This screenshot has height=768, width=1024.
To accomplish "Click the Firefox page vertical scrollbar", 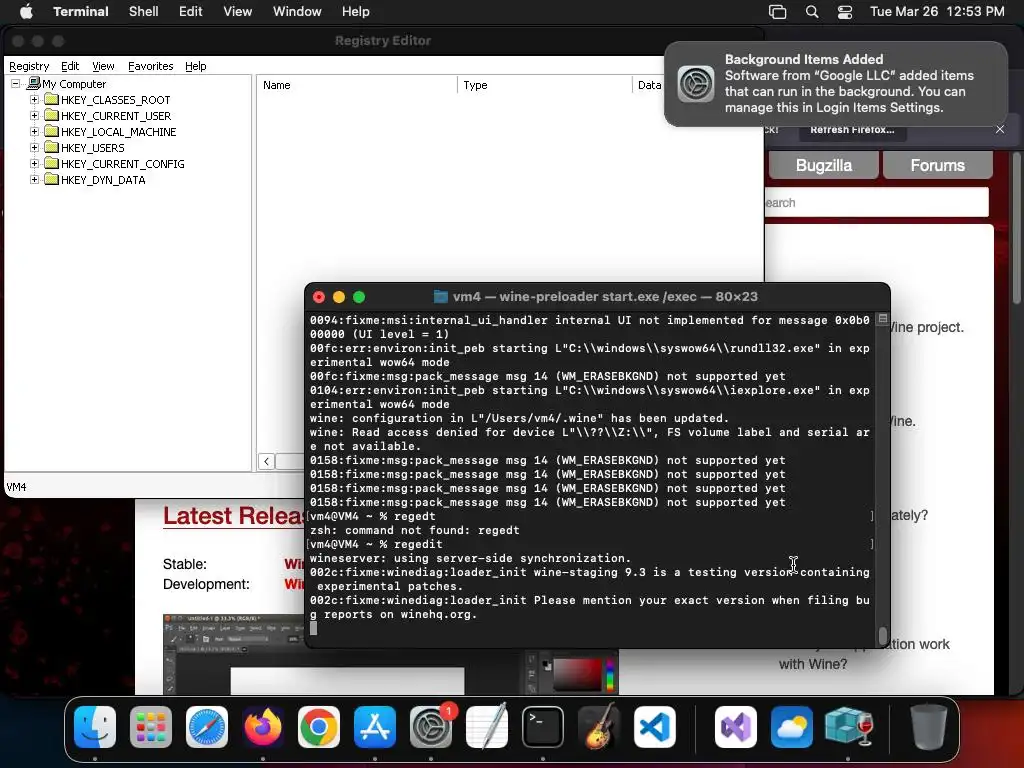I will click(x=1017, y=228).
